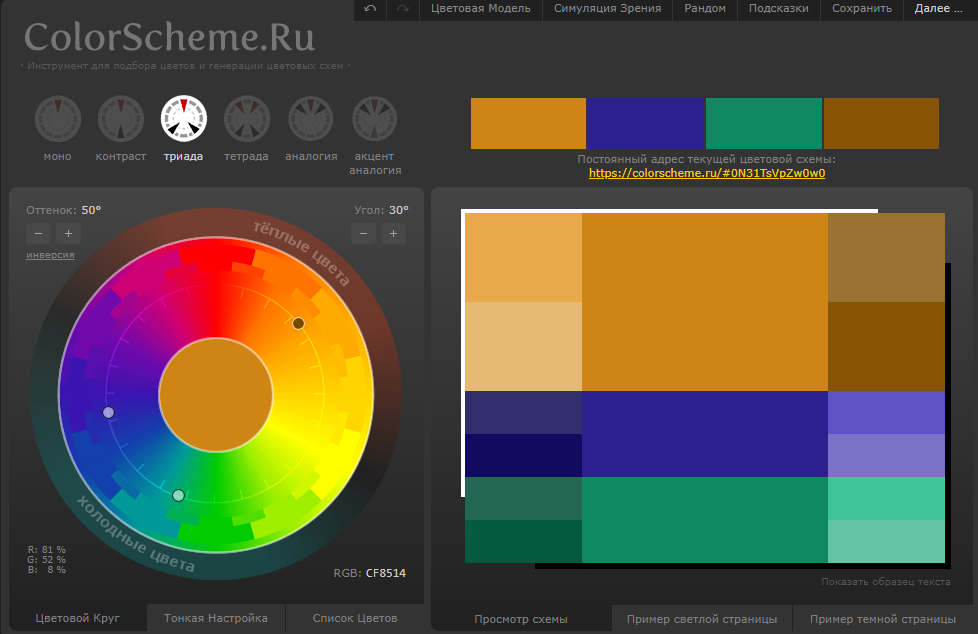Decrease hue with the minus button
The width and height of the screenshot is (978, 634).
coord(39,233)
